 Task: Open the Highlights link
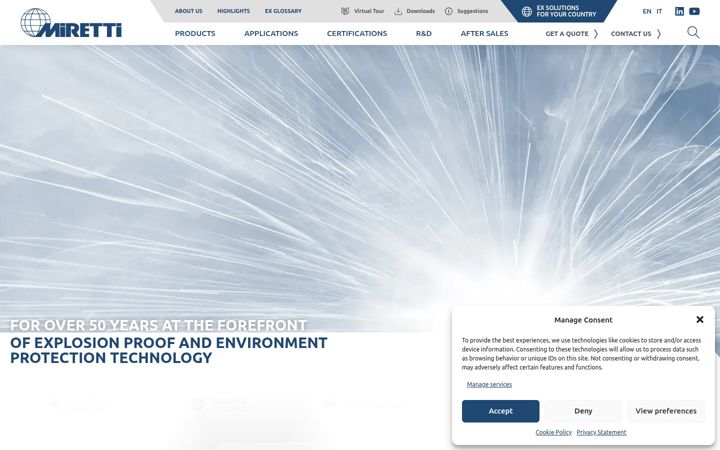(x=233, y=11)
